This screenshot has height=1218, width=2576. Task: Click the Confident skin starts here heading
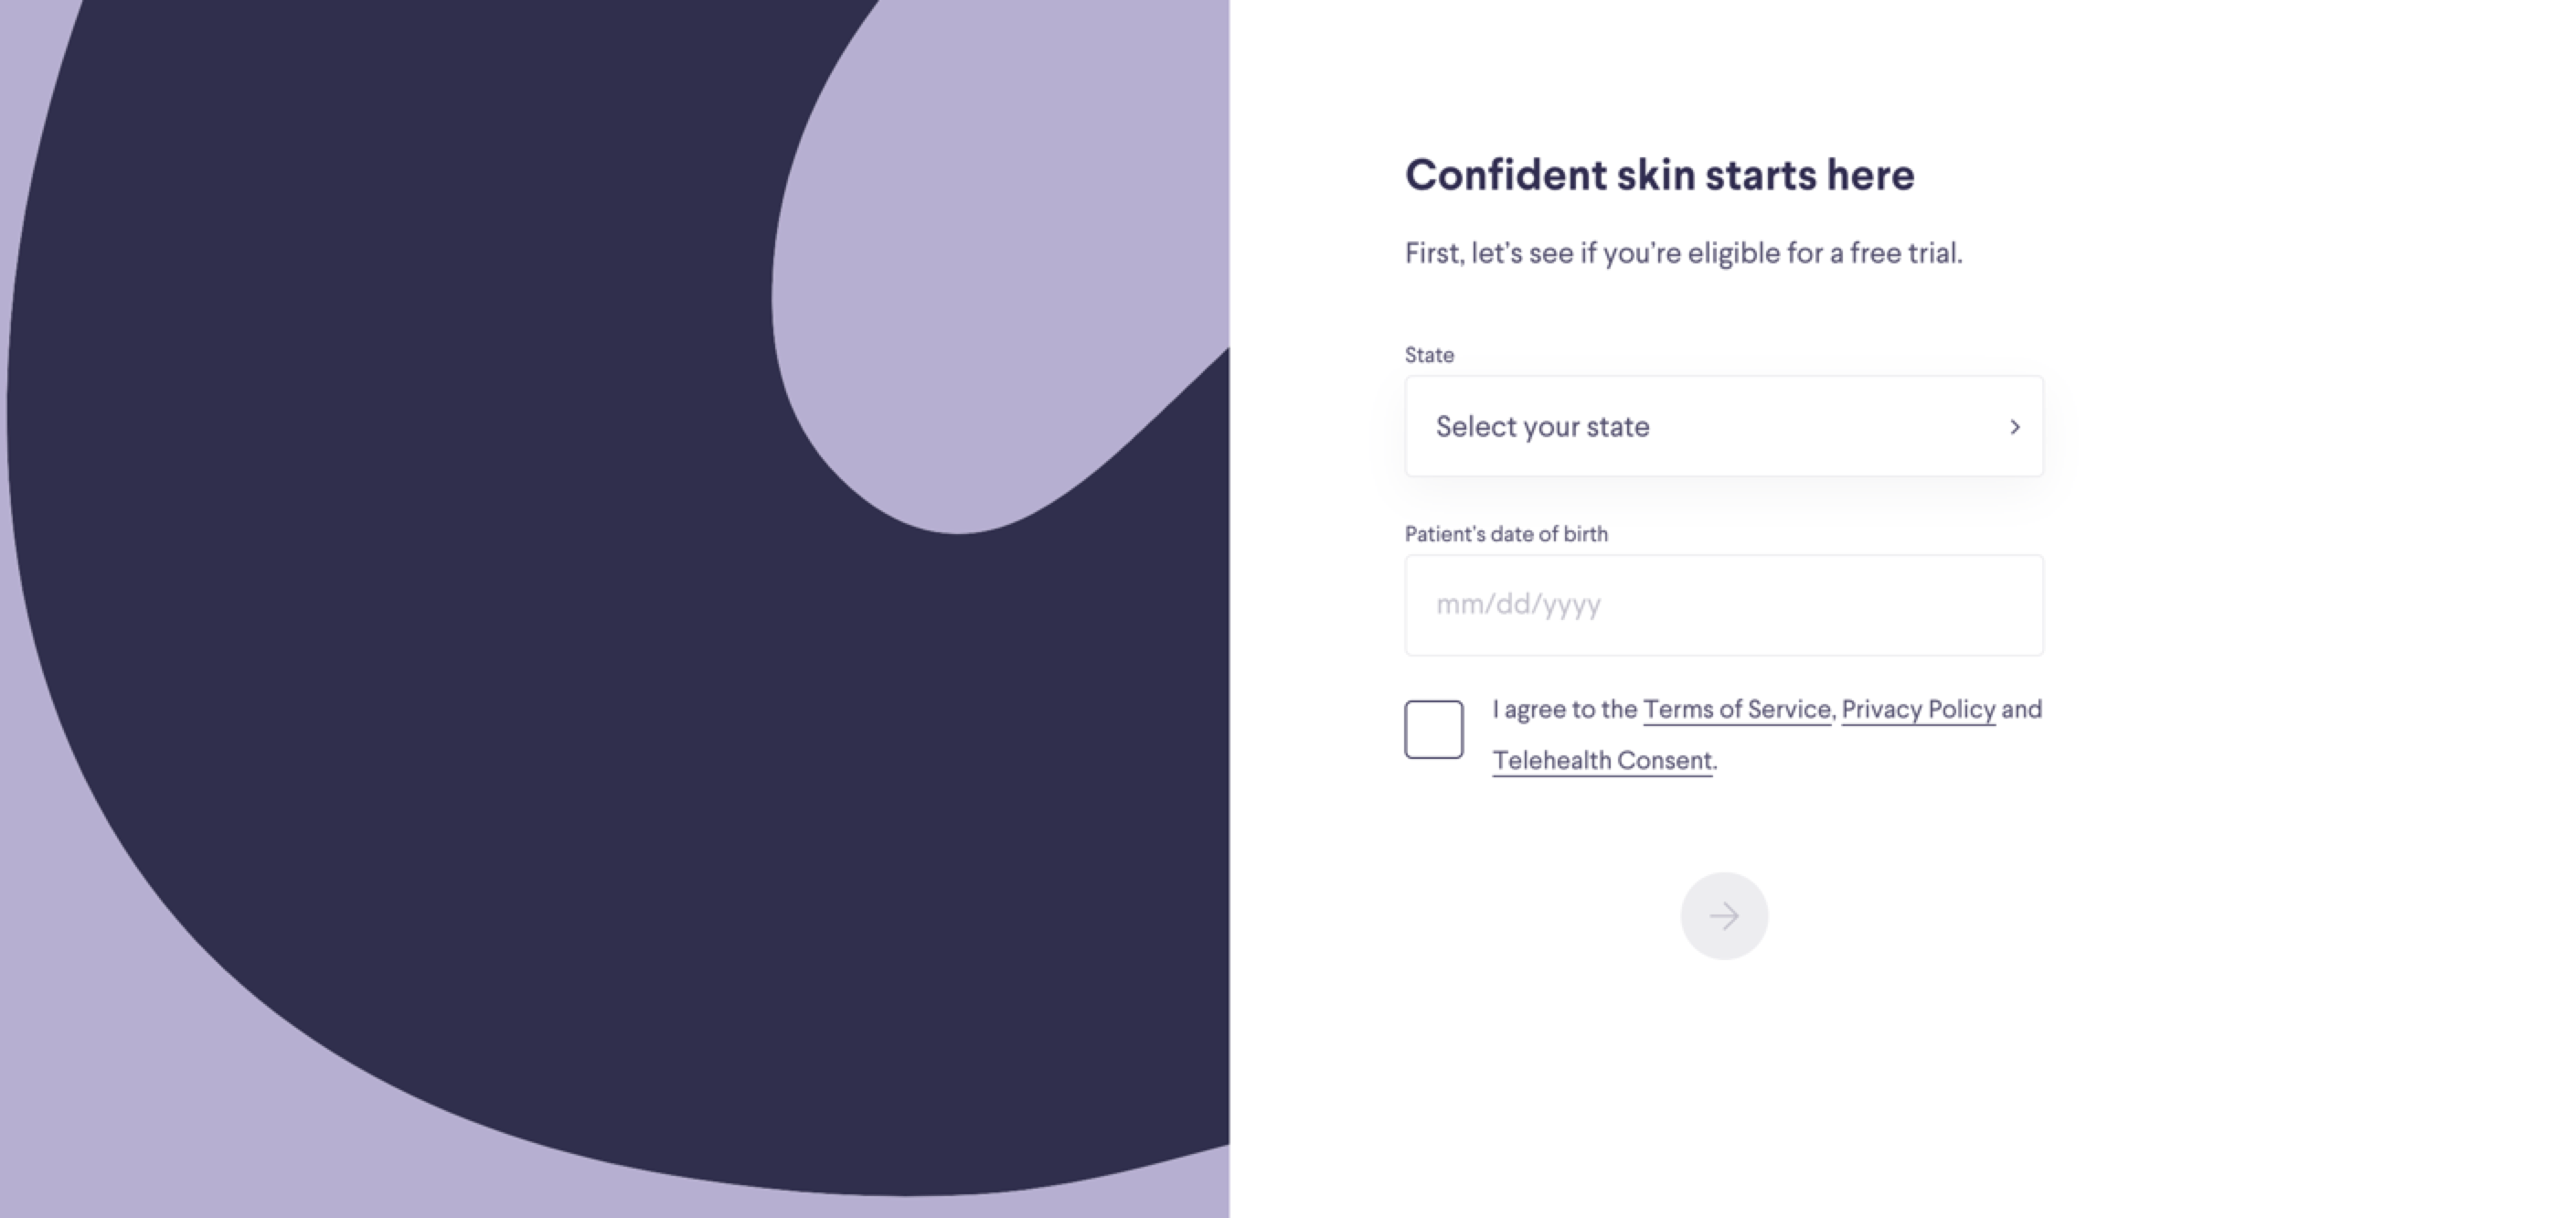(1659, 175)
